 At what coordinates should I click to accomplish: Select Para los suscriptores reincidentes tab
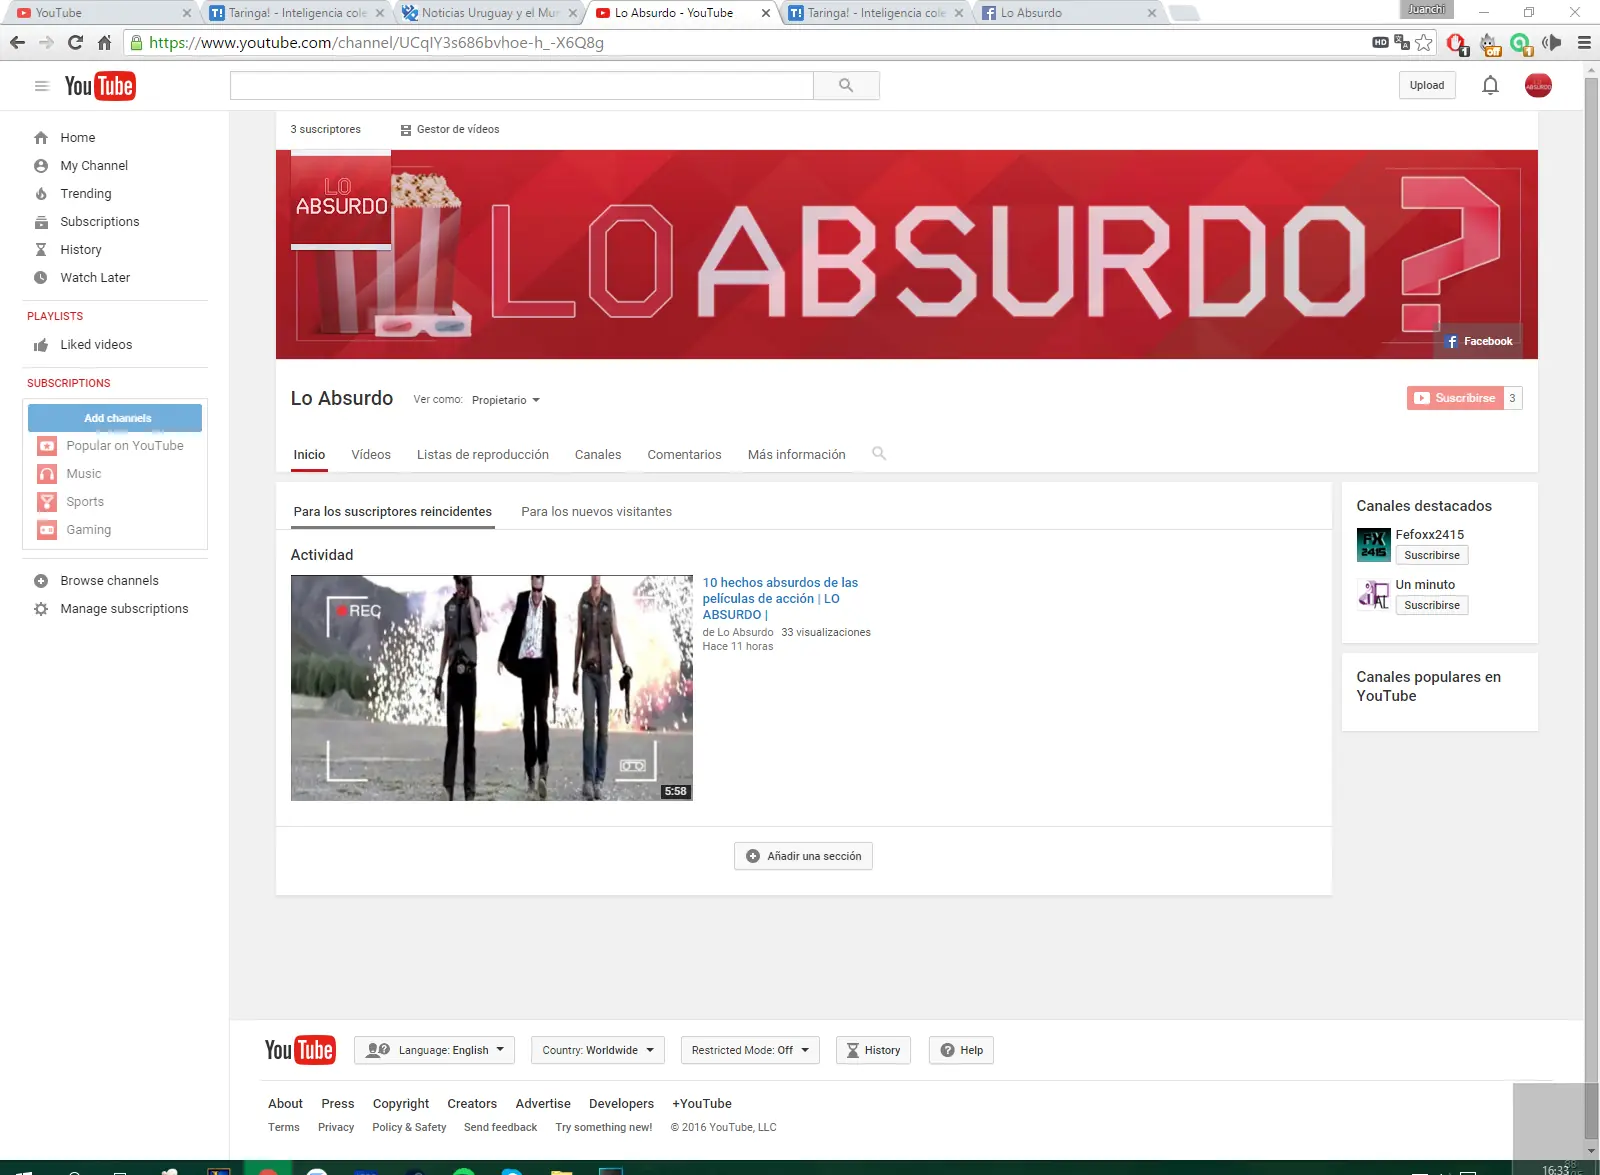[393, 512]
